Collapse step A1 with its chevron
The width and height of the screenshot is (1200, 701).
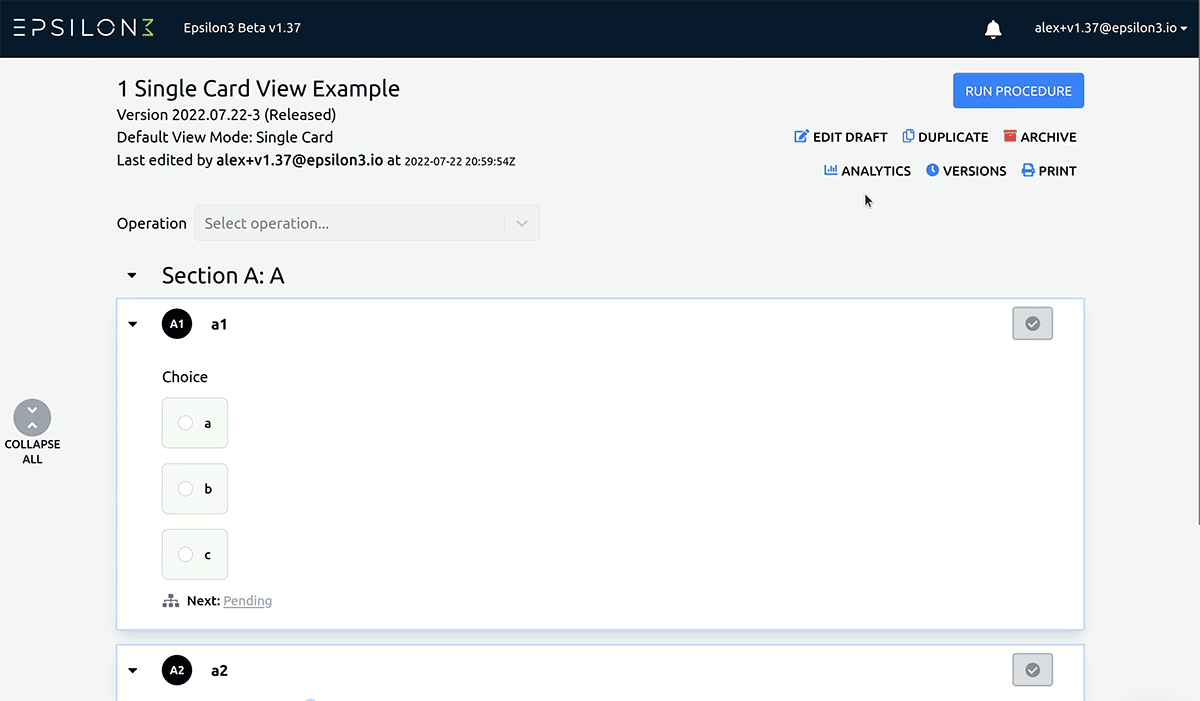point(132,323)
